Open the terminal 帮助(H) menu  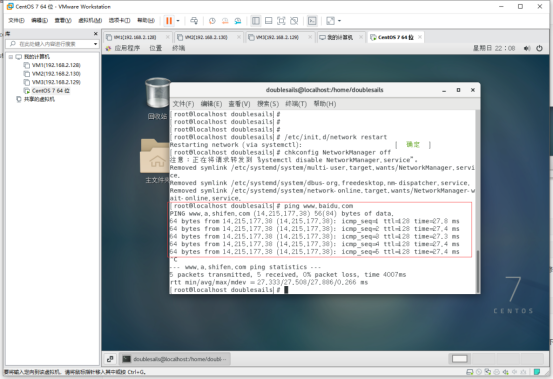pyautogui.click(x=325, y=104)
